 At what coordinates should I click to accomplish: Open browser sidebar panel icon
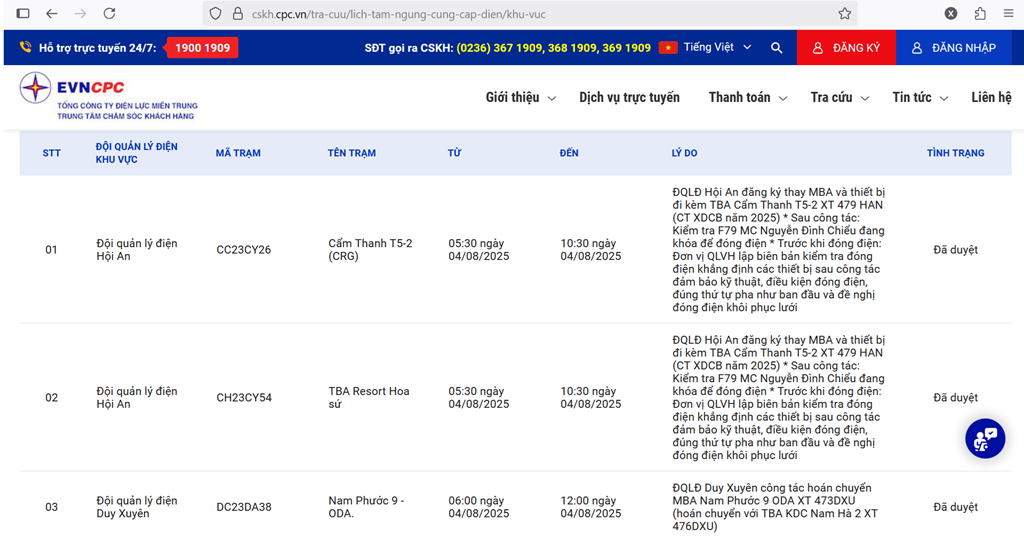click(x=23, y=14)
